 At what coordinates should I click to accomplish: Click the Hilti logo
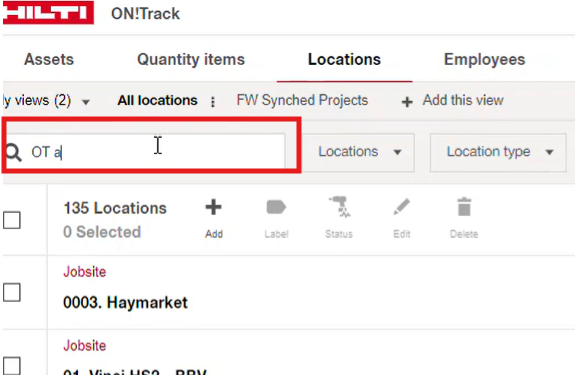tap(48, 13)
